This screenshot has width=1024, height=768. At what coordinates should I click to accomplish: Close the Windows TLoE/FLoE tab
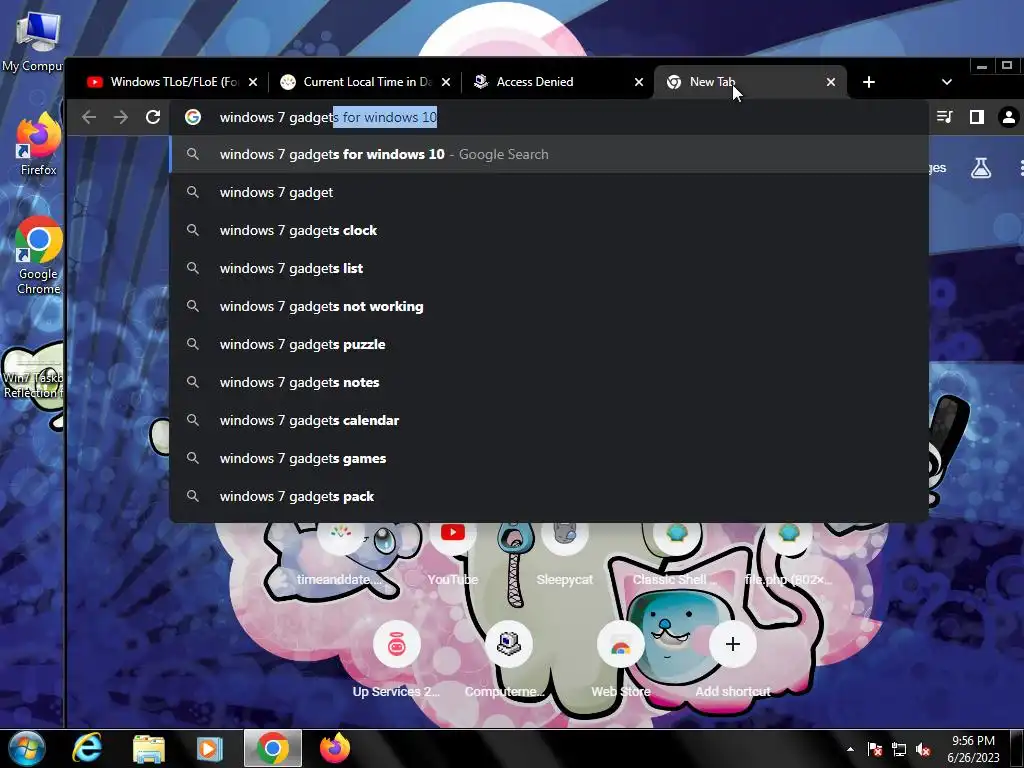[253, 82]
